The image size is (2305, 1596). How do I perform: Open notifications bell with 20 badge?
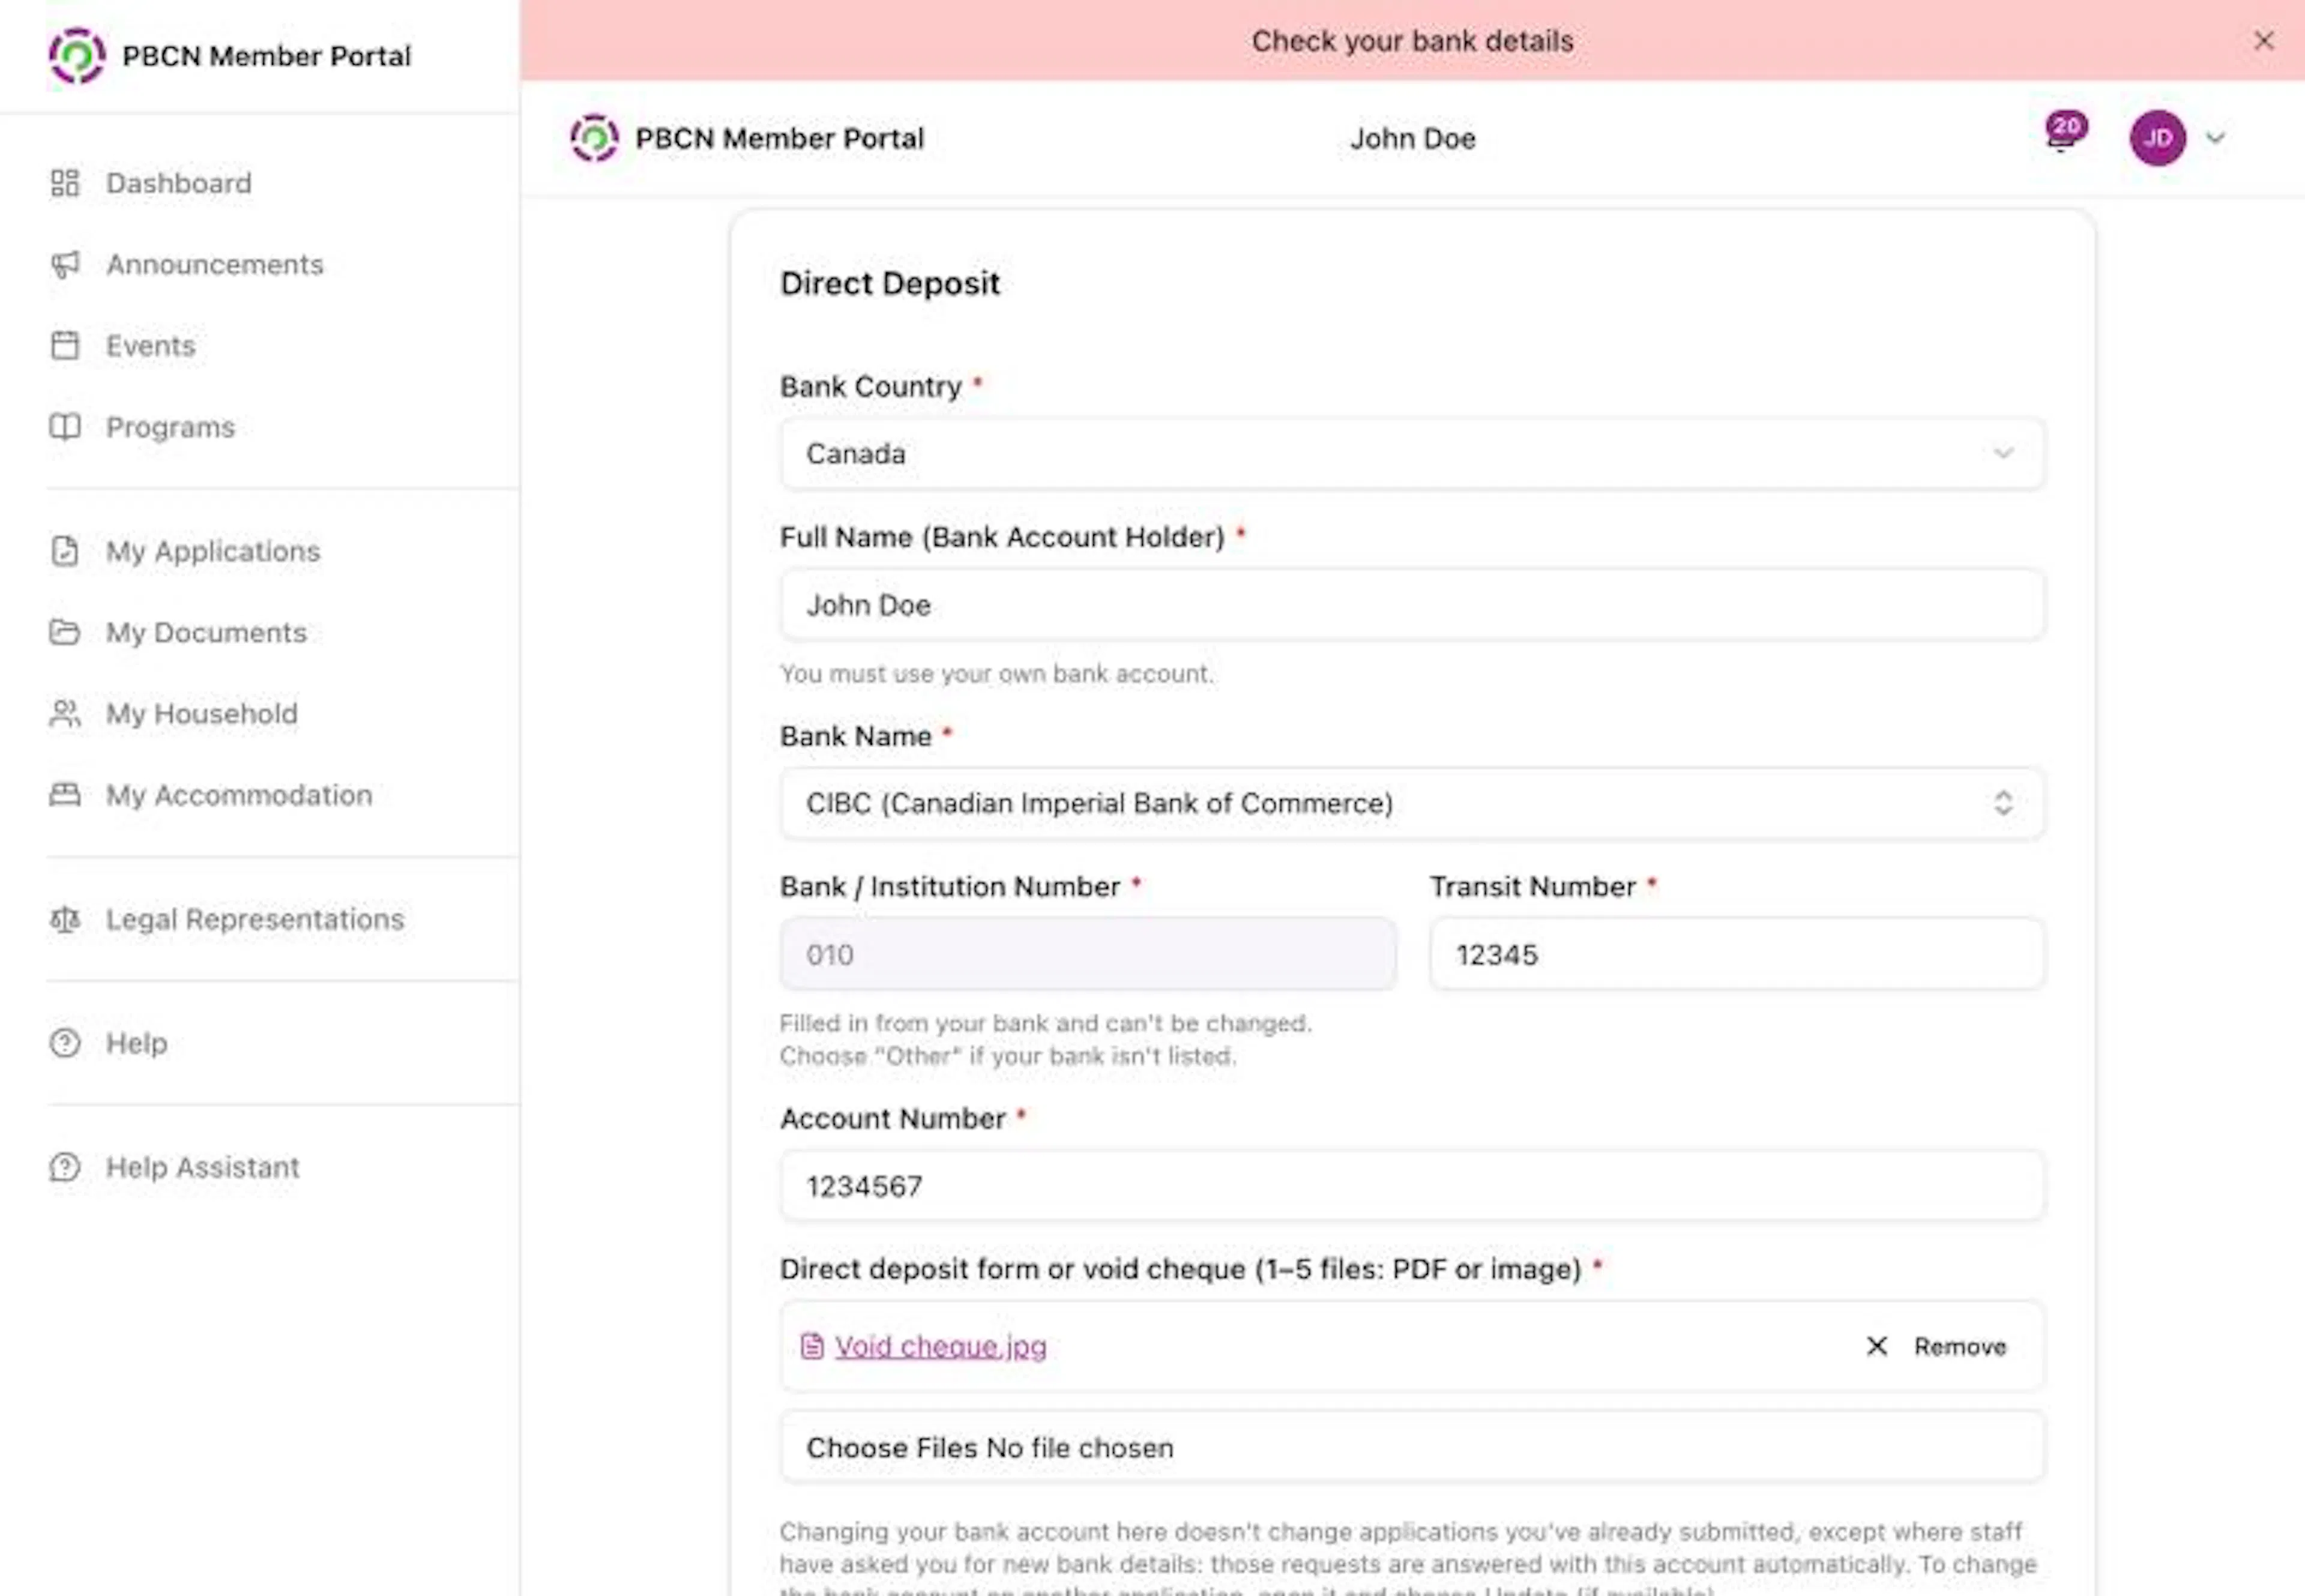2064,132
